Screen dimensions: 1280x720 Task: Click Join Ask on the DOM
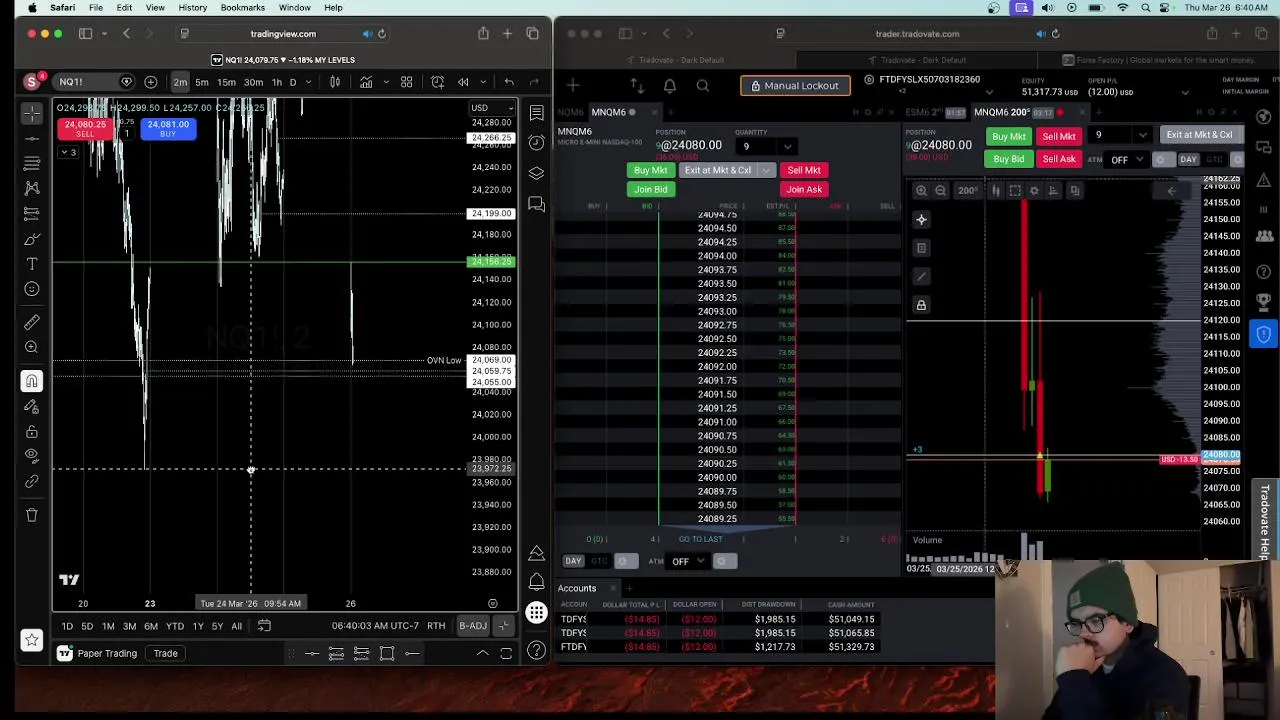pos(804,189)
